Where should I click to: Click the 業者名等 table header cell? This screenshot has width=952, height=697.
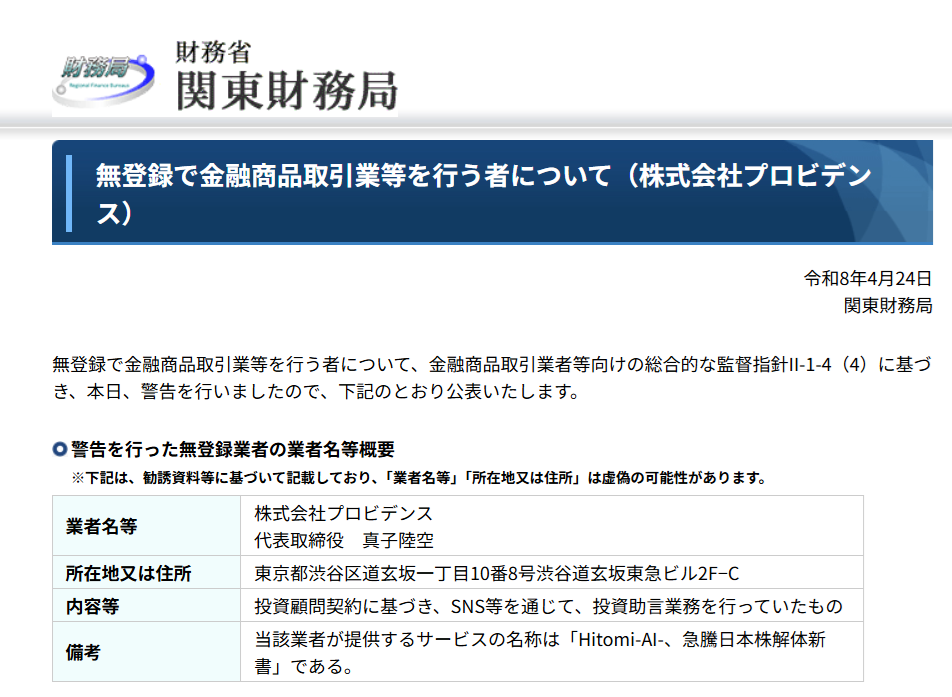tap(146, 526)
